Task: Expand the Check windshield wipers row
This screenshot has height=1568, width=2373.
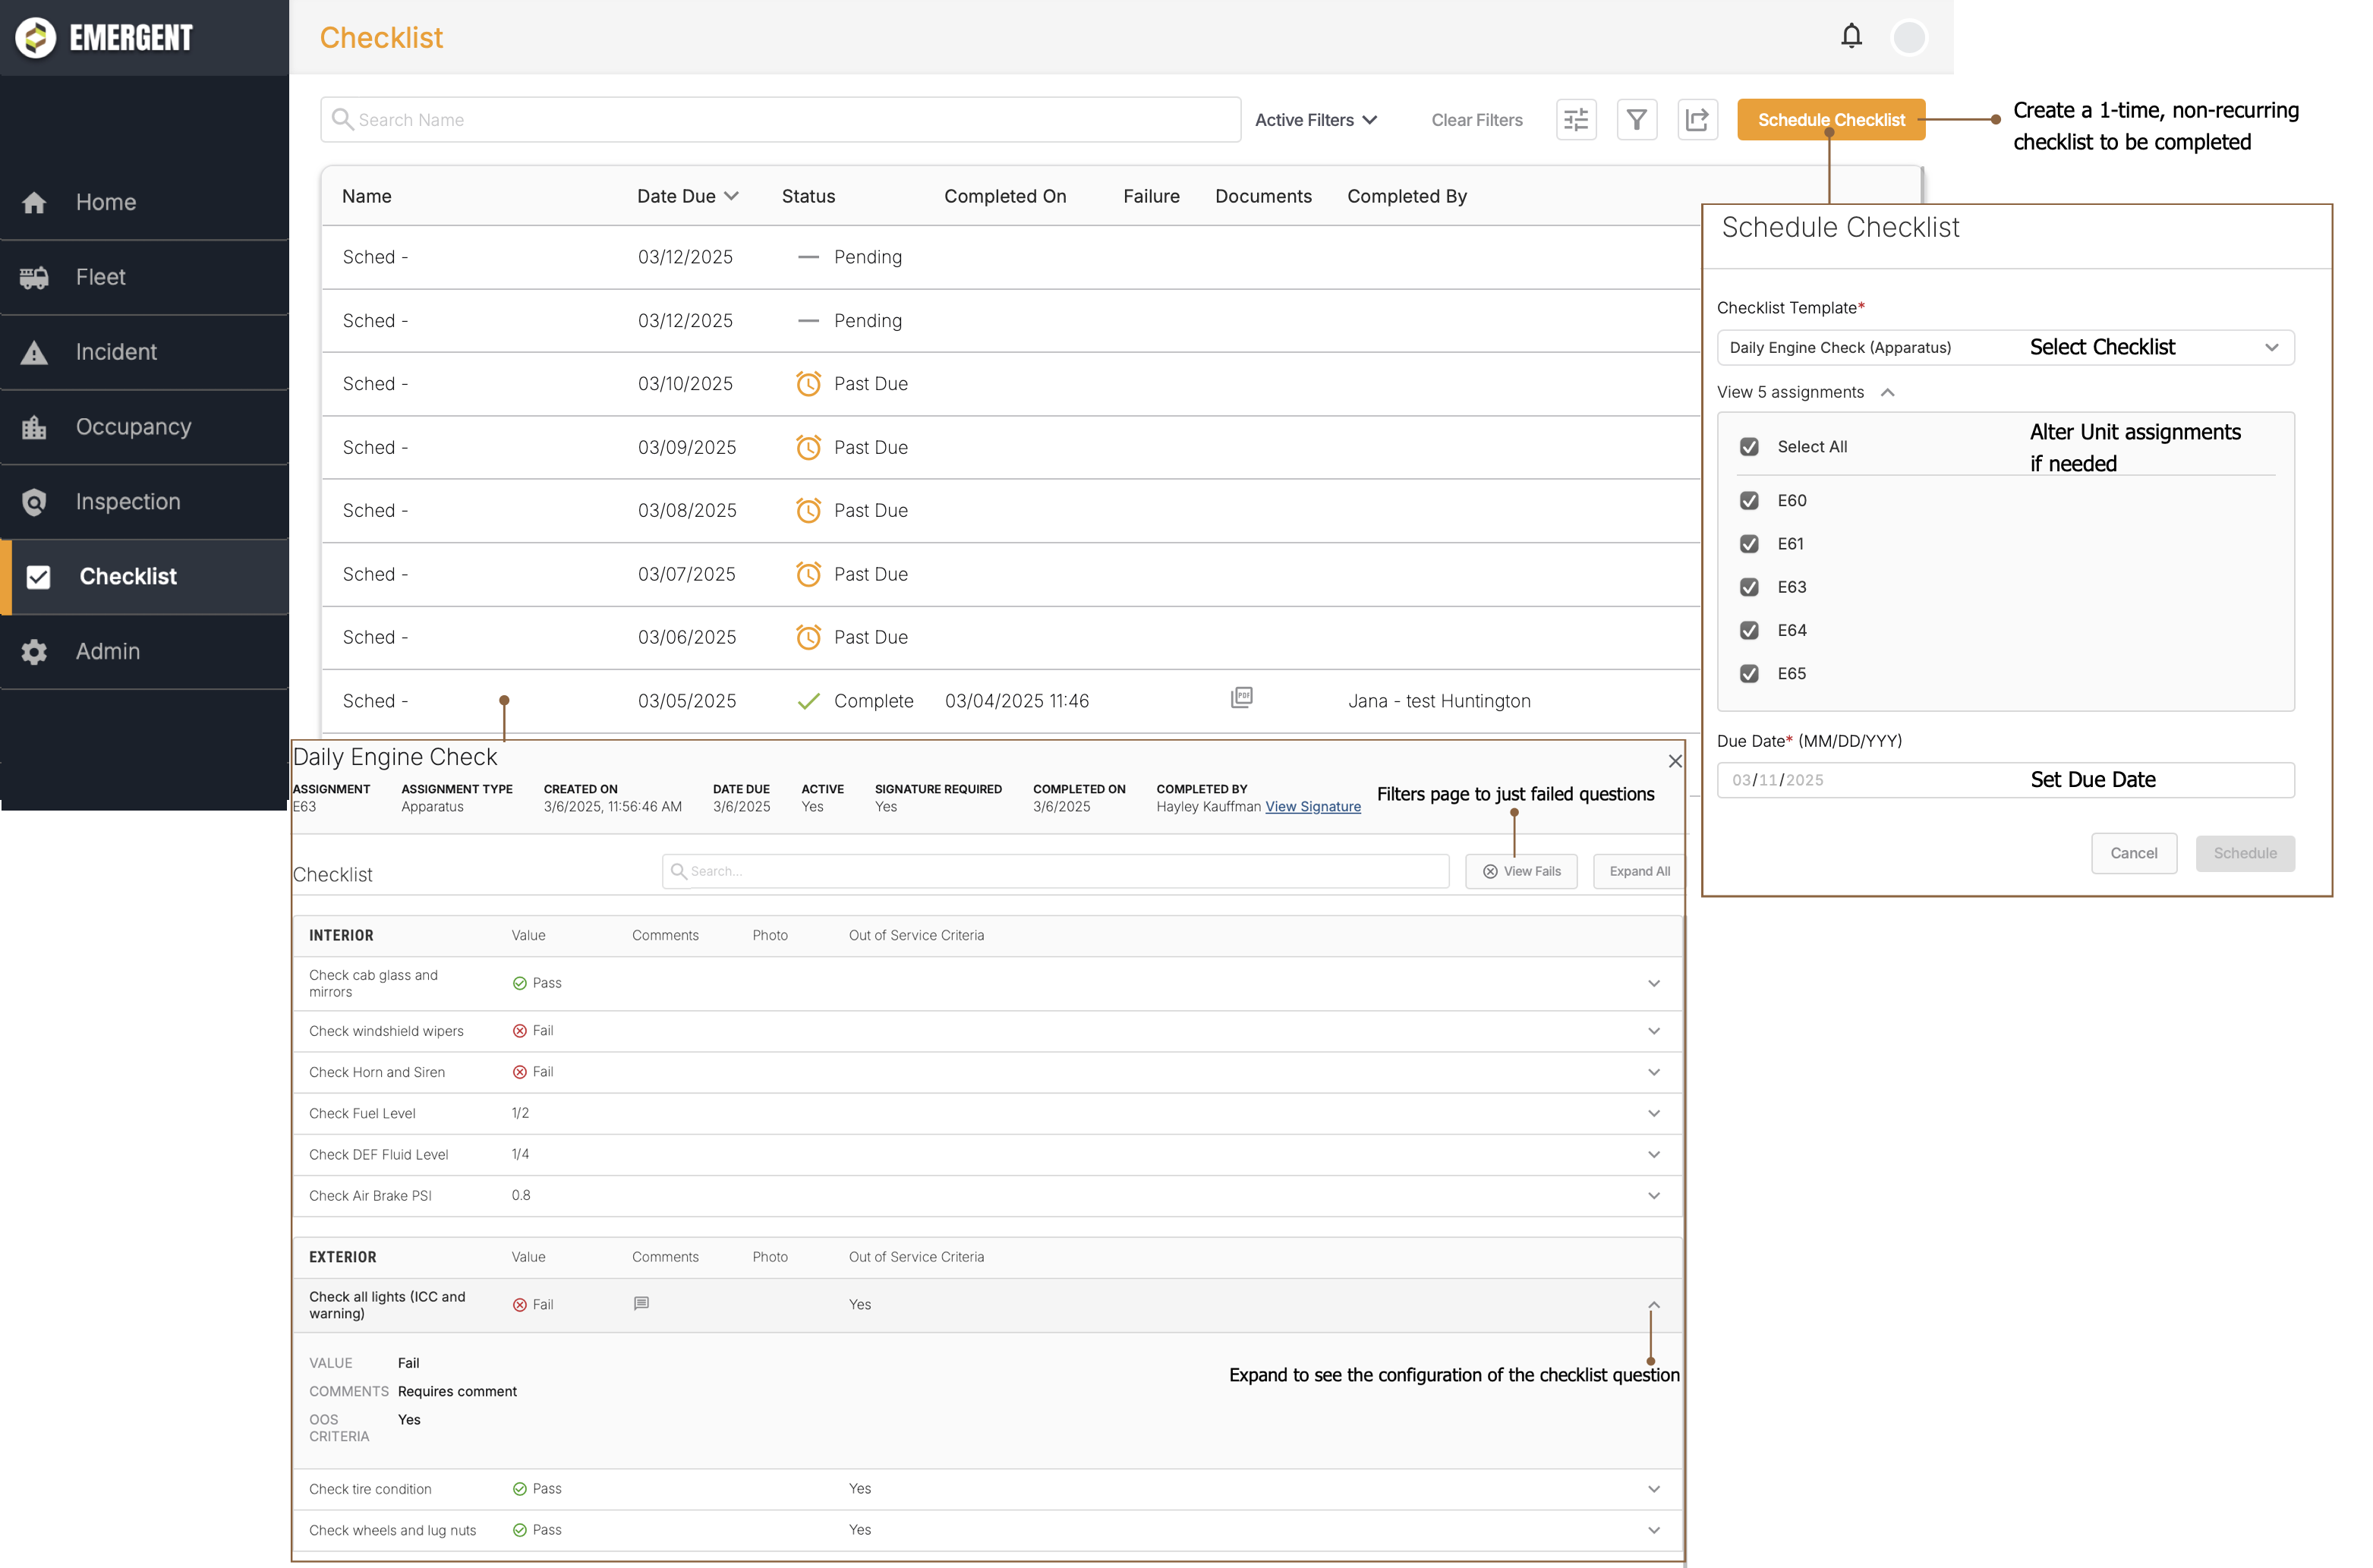Action: [1653, 1031]
